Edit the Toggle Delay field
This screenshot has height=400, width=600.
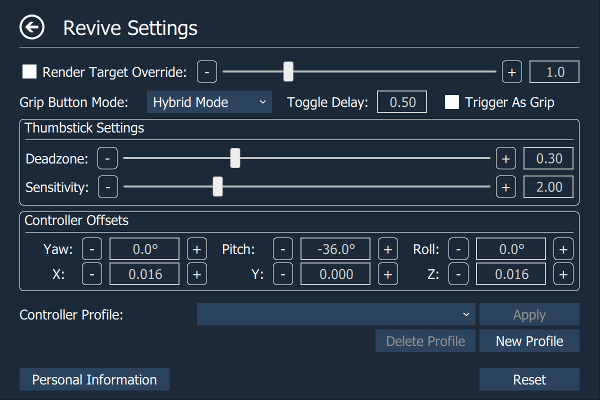click(402, 102)
